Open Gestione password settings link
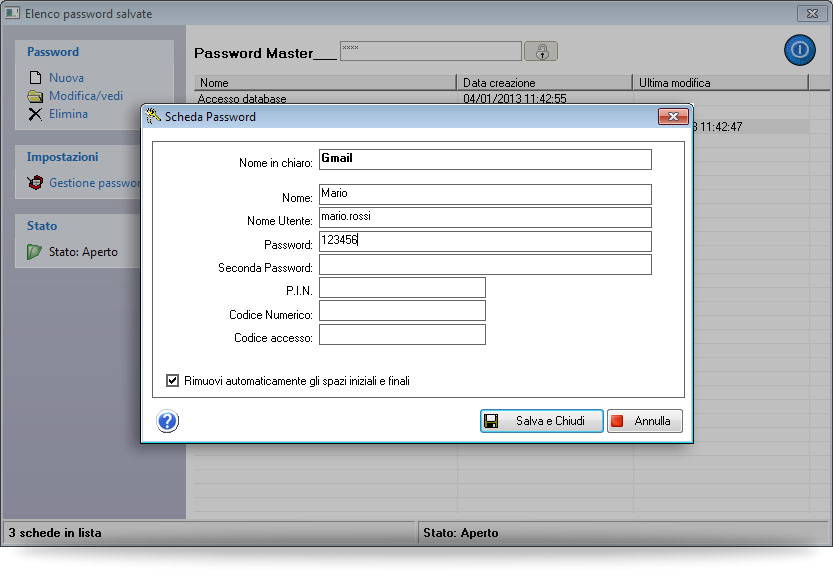The width and height of the screenshot is (833, 576). (95, 183)
